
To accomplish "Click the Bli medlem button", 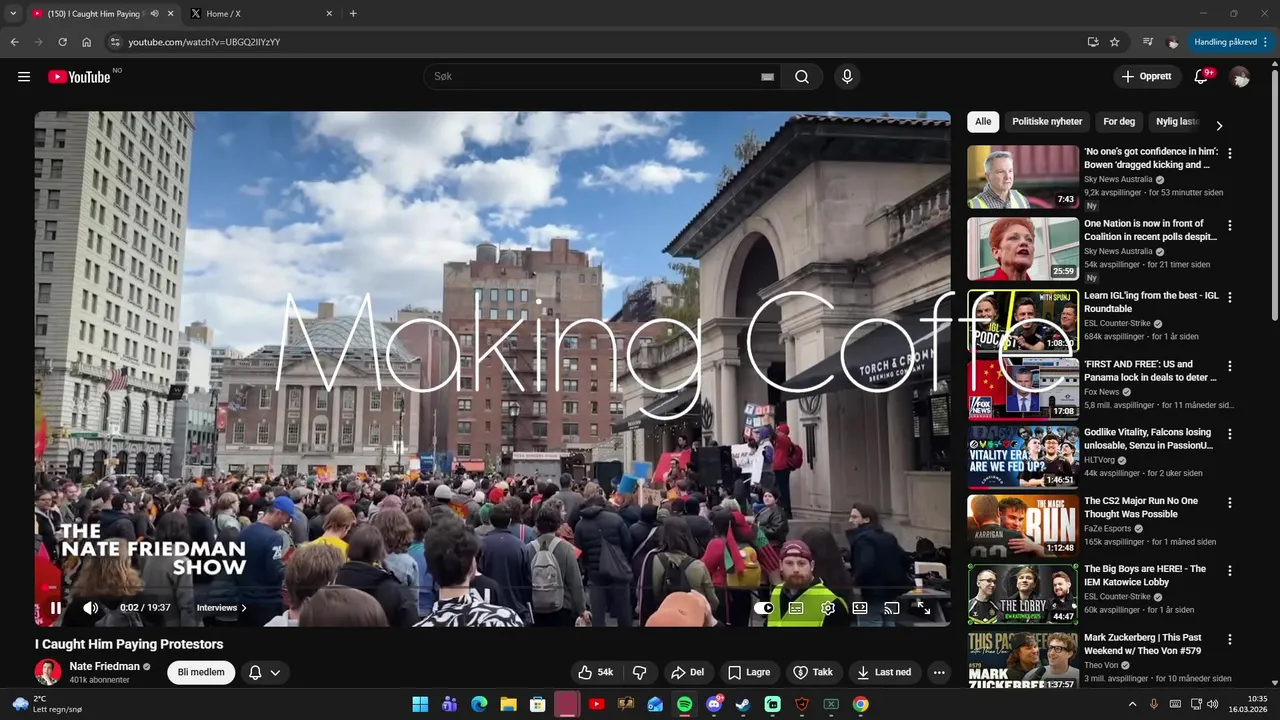I will point(201,672).
